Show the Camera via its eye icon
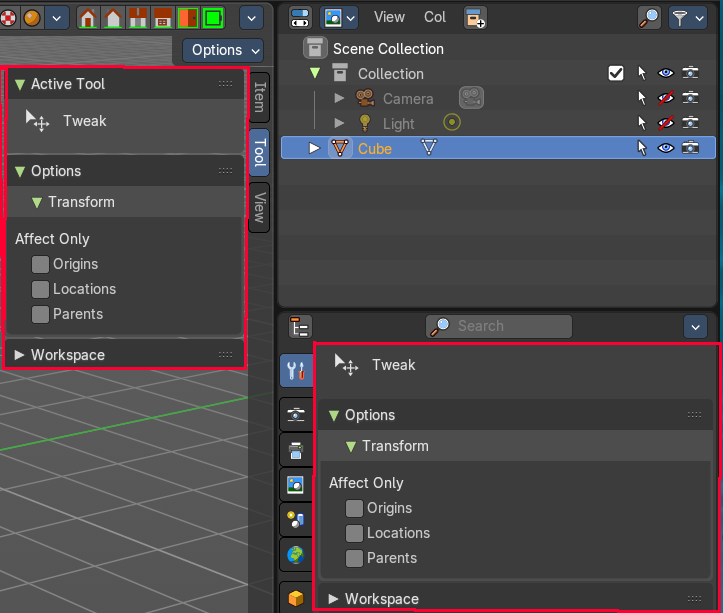The height and width of the screenshot is (613, 723). pos(665,98)
